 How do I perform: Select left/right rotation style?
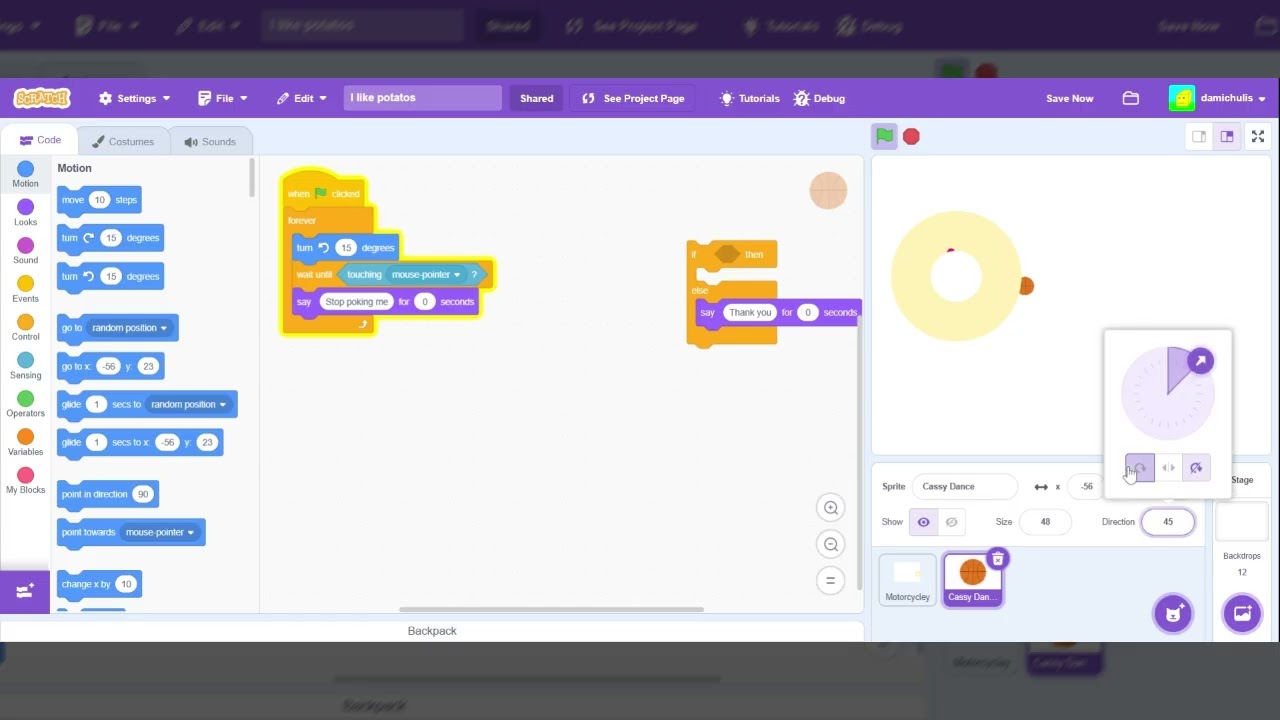tap(1168, 468)
